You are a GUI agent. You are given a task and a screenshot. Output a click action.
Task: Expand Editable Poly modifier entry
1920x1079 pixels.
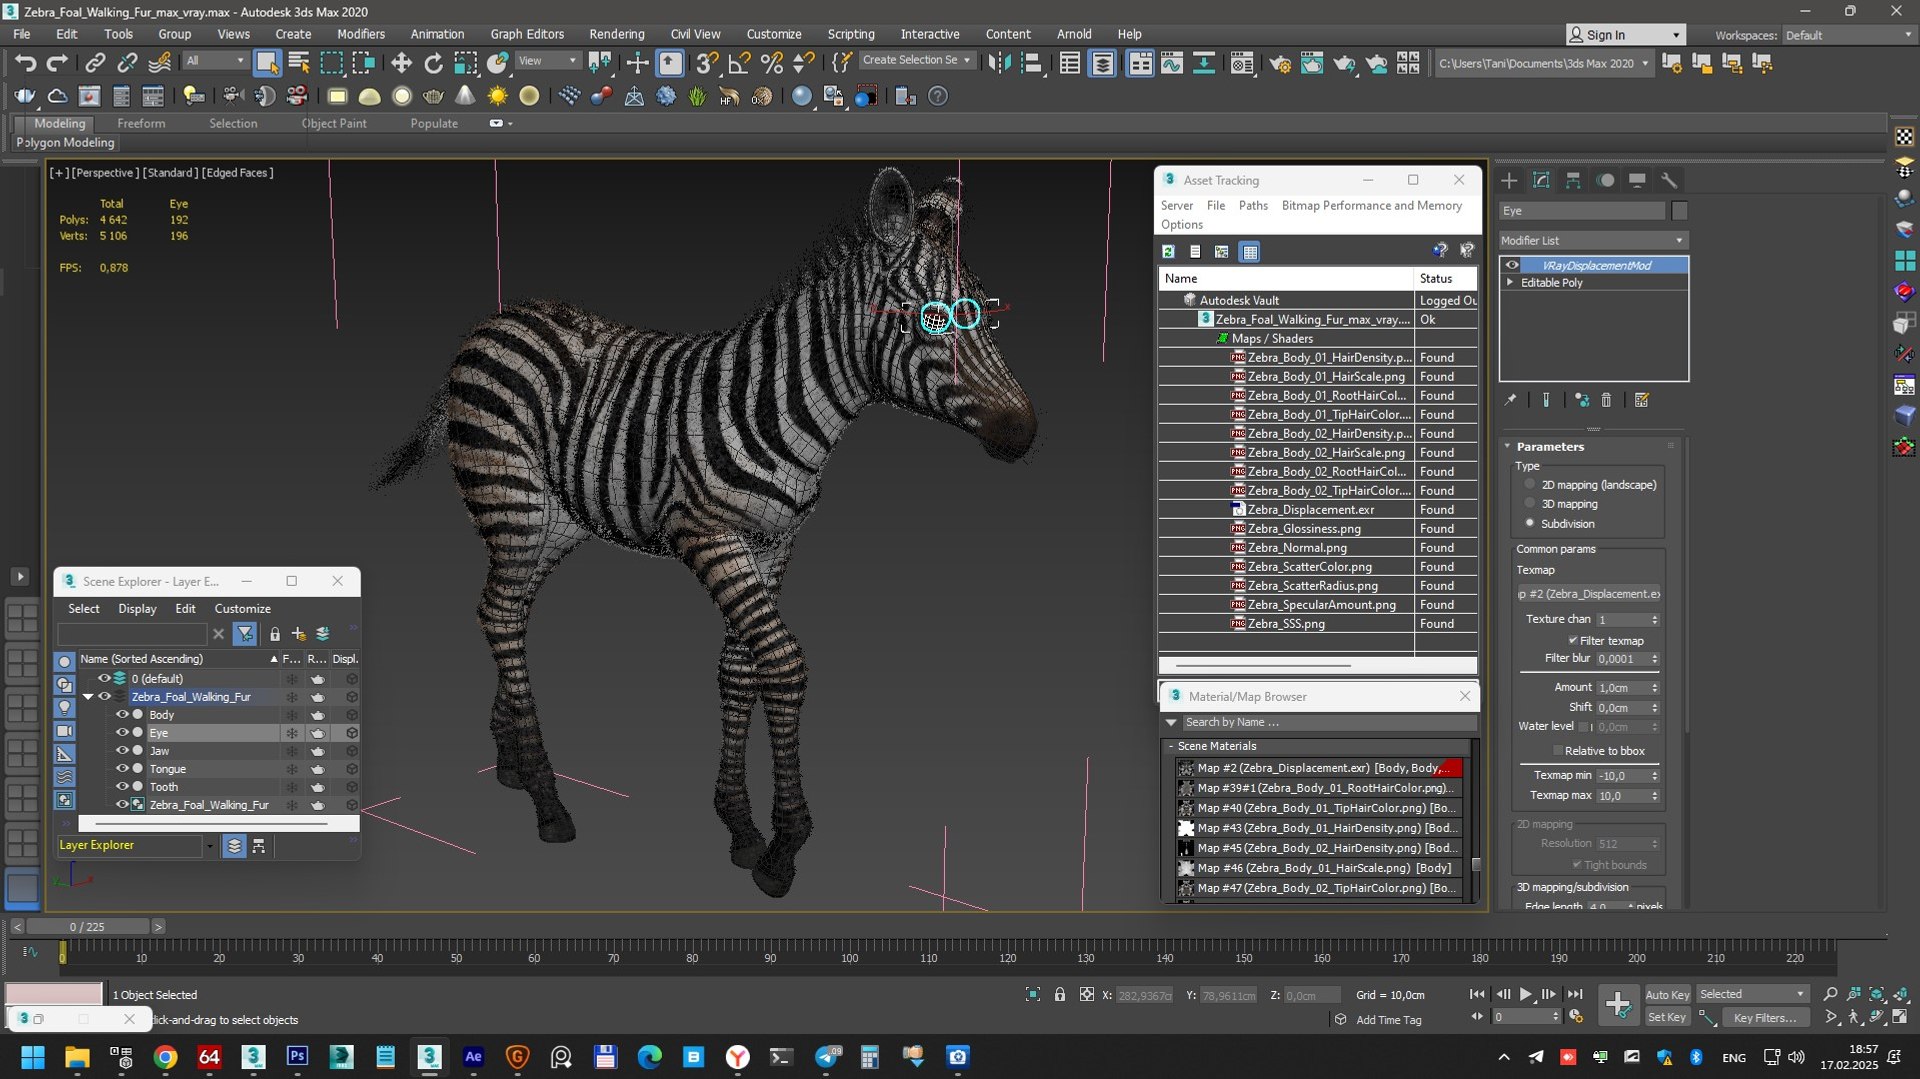(x=1511, y=283)
